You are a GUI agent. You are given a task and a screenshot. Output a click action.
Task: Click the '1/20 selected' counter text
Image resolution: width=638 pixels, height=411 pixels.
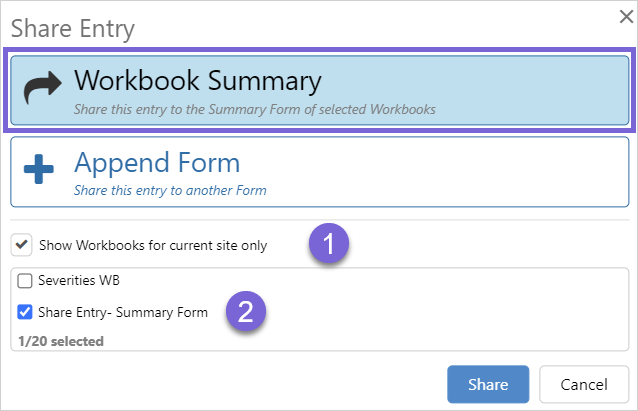click(61, 341)
